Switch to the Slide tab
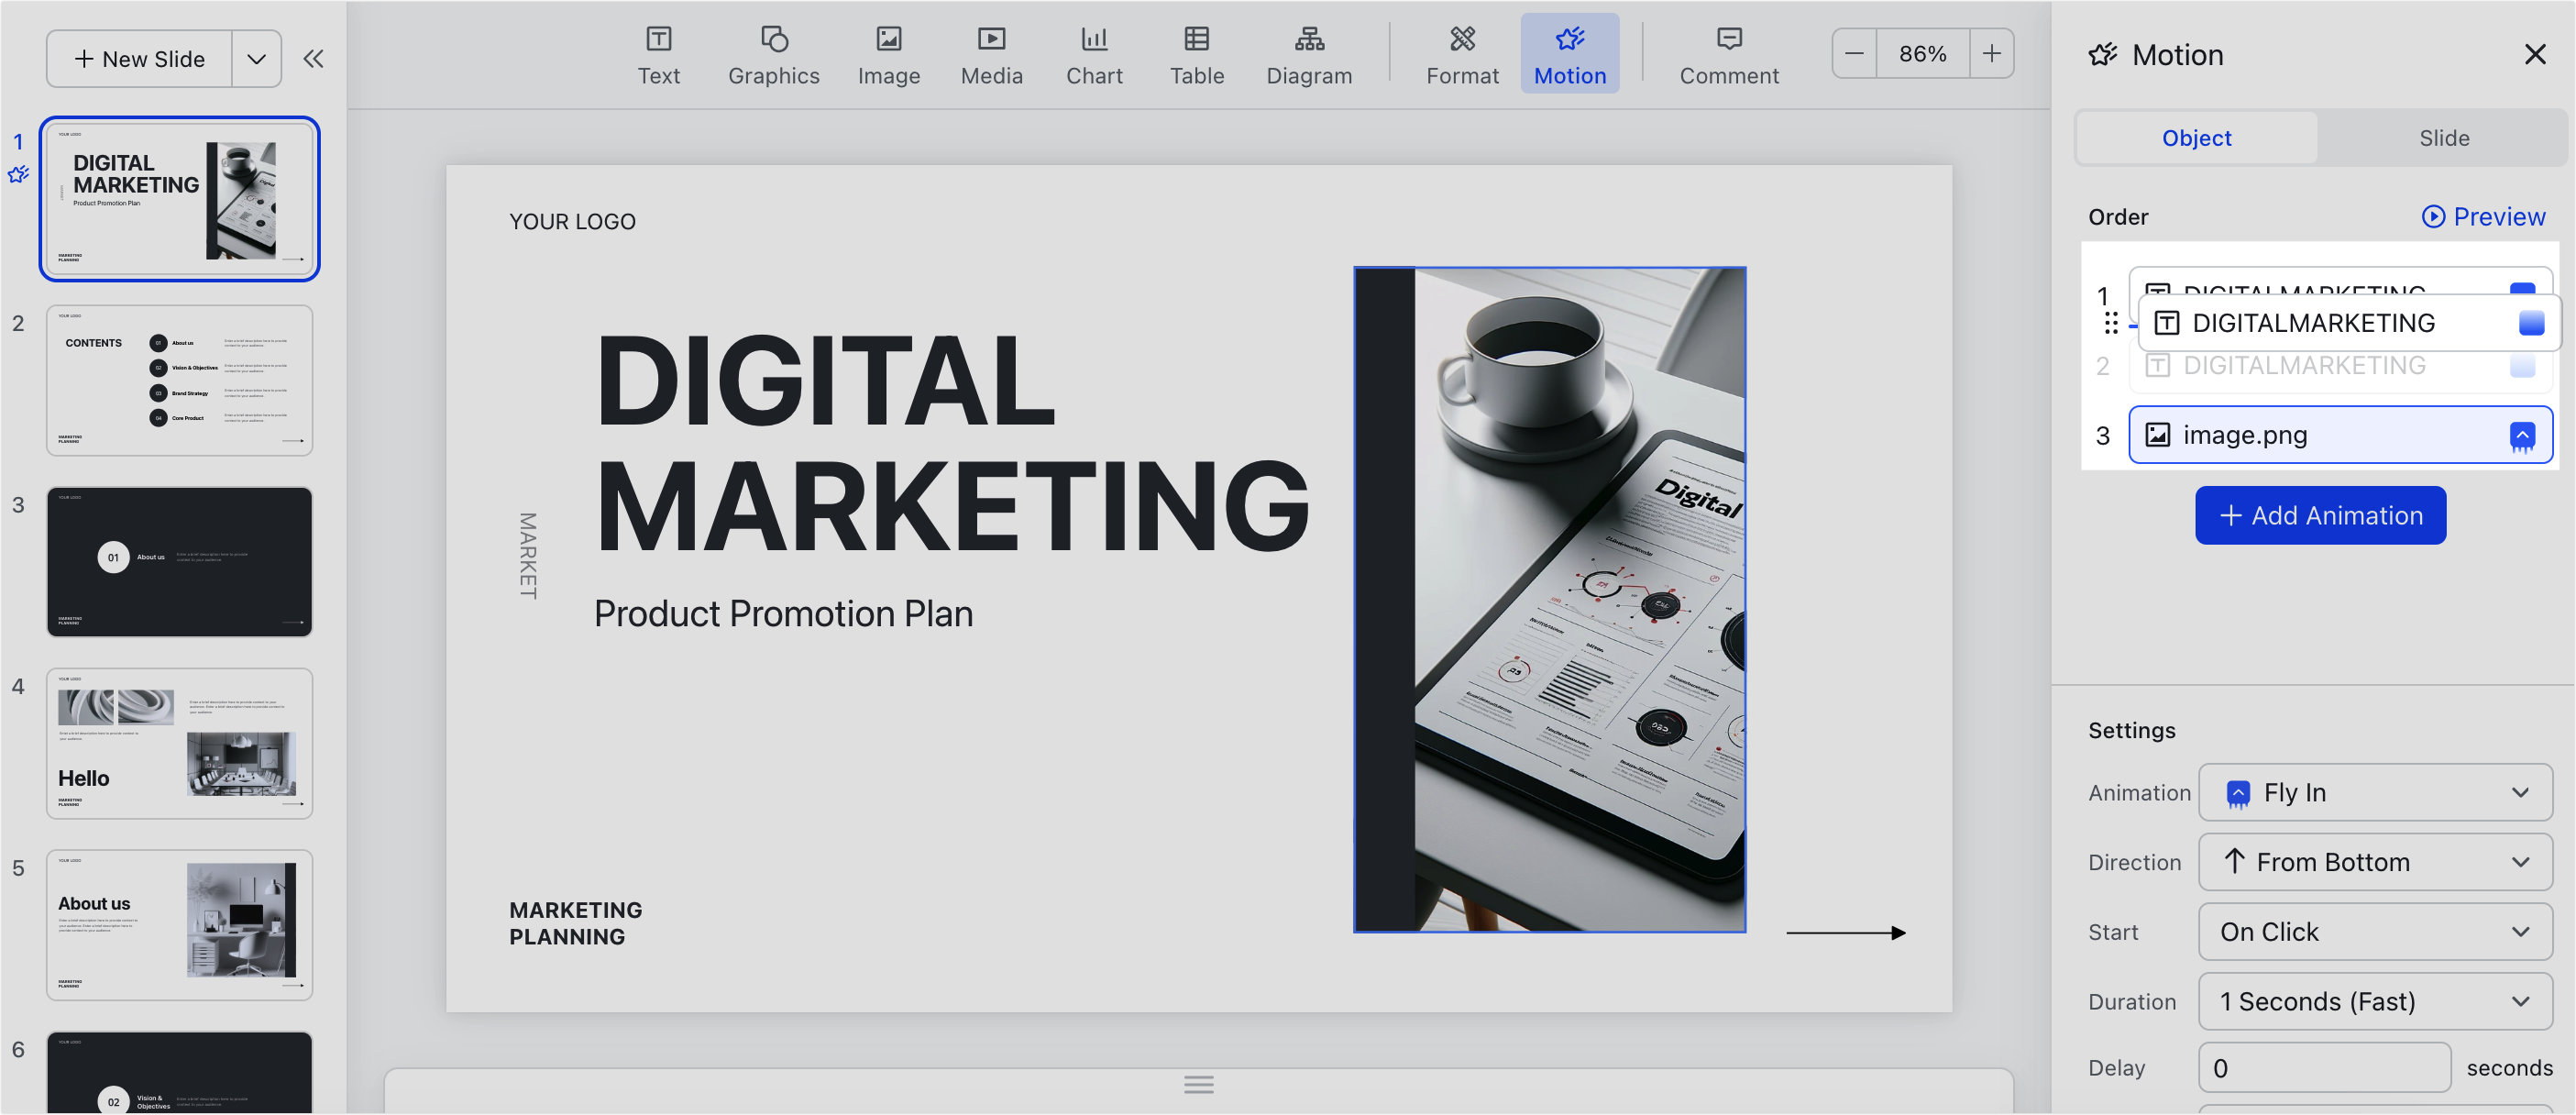This screenshot has width=2576, height=1115. click(x=2443, y=137)
